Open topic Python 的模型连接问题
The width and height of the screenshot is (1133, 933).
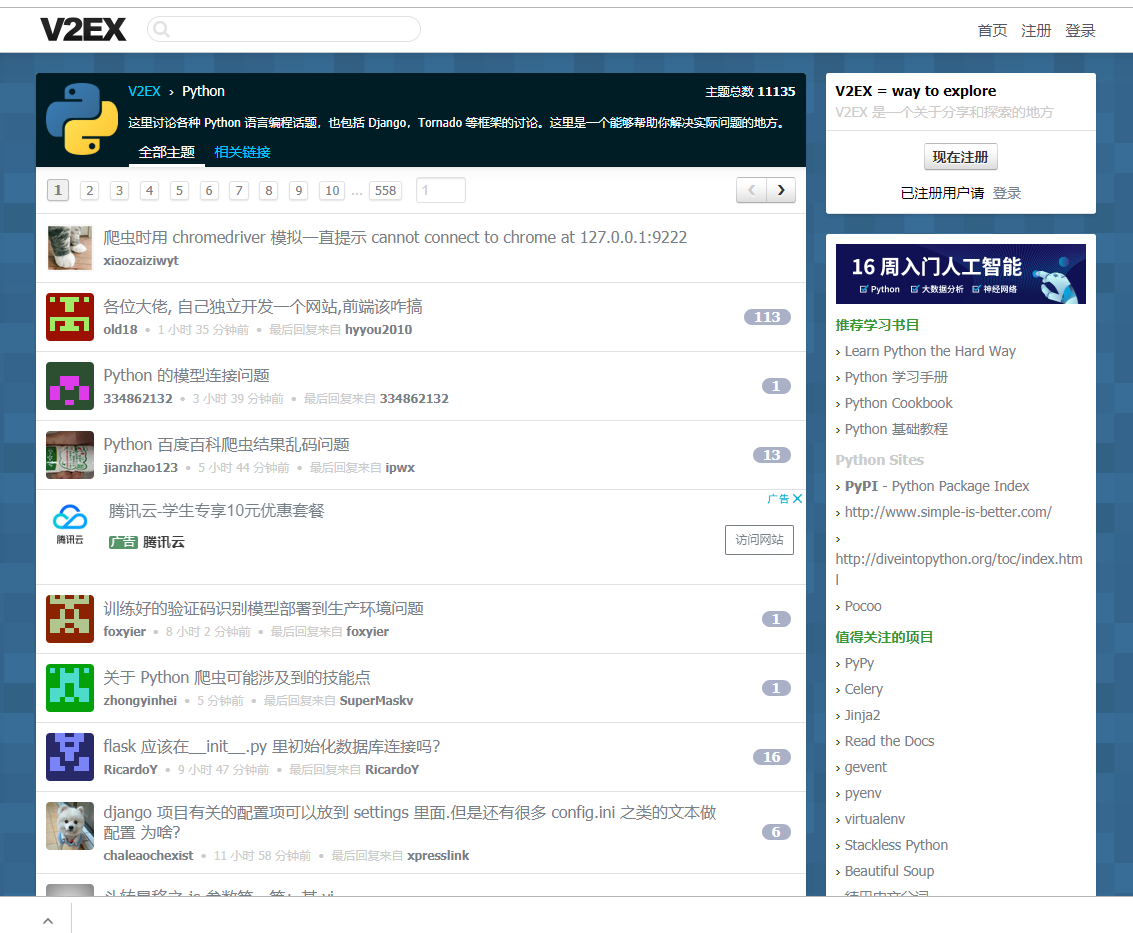(x=186, y=375)
